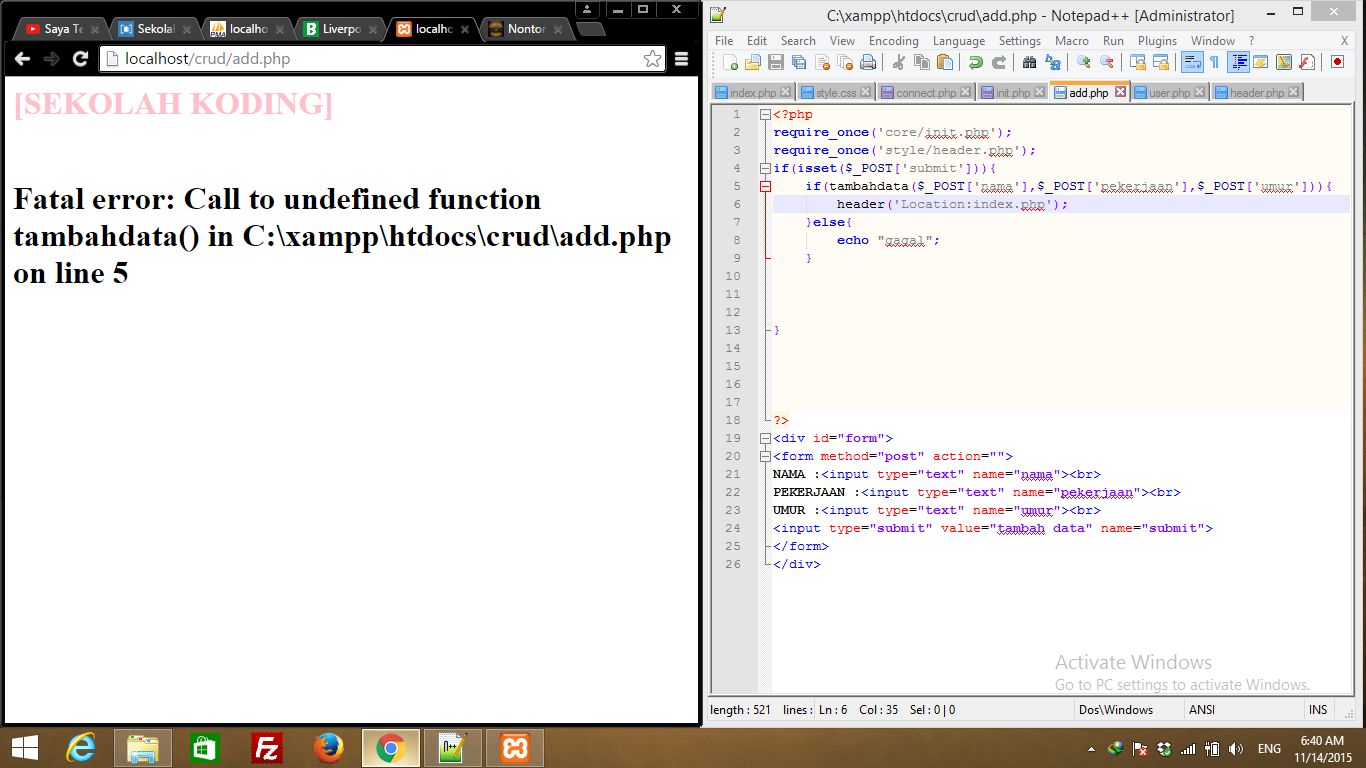Switch to the index.php tab
The width and height of the screenshot is (1366, 768).
pos(752,92)
